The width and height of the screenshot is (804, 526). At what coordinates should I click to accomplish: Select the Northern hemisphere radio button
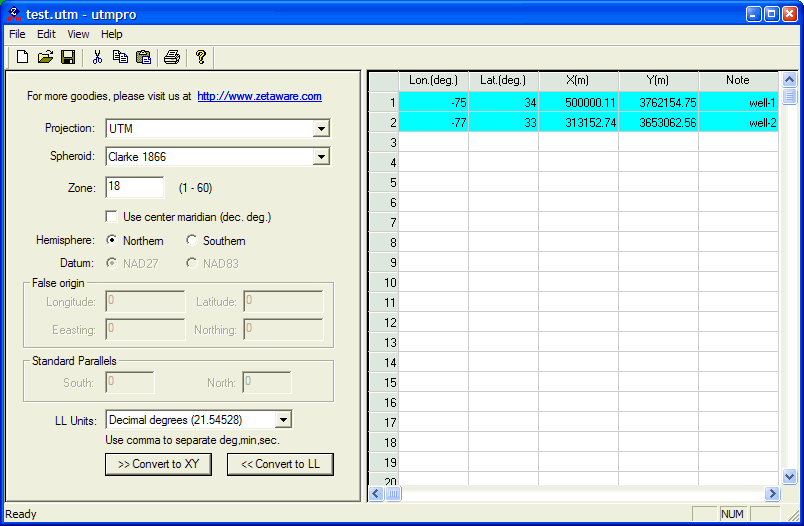tap(112, 241)
